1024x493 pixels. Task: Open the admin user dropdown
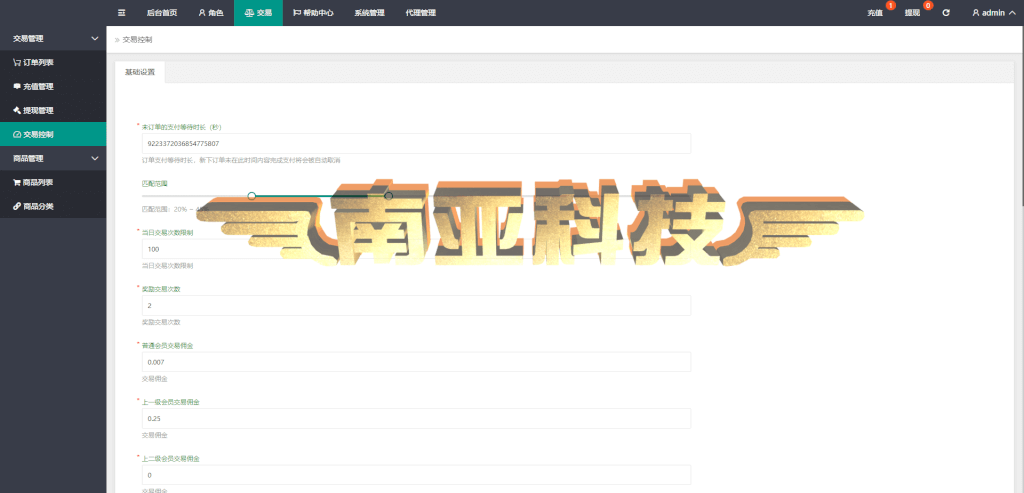click(x=993, y=12)
